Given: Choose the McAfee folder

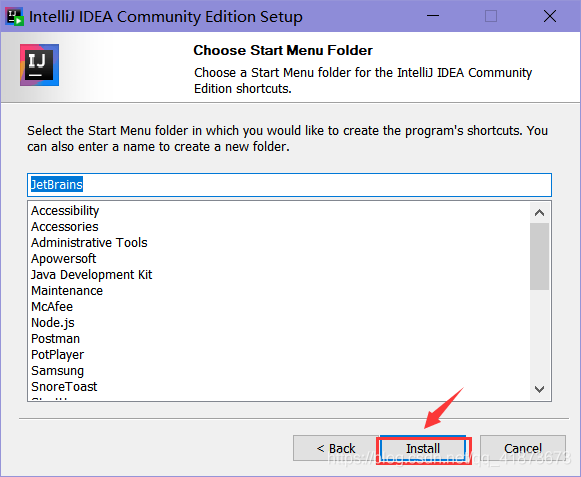Looking at the screenshot, I should pos(52,307).
